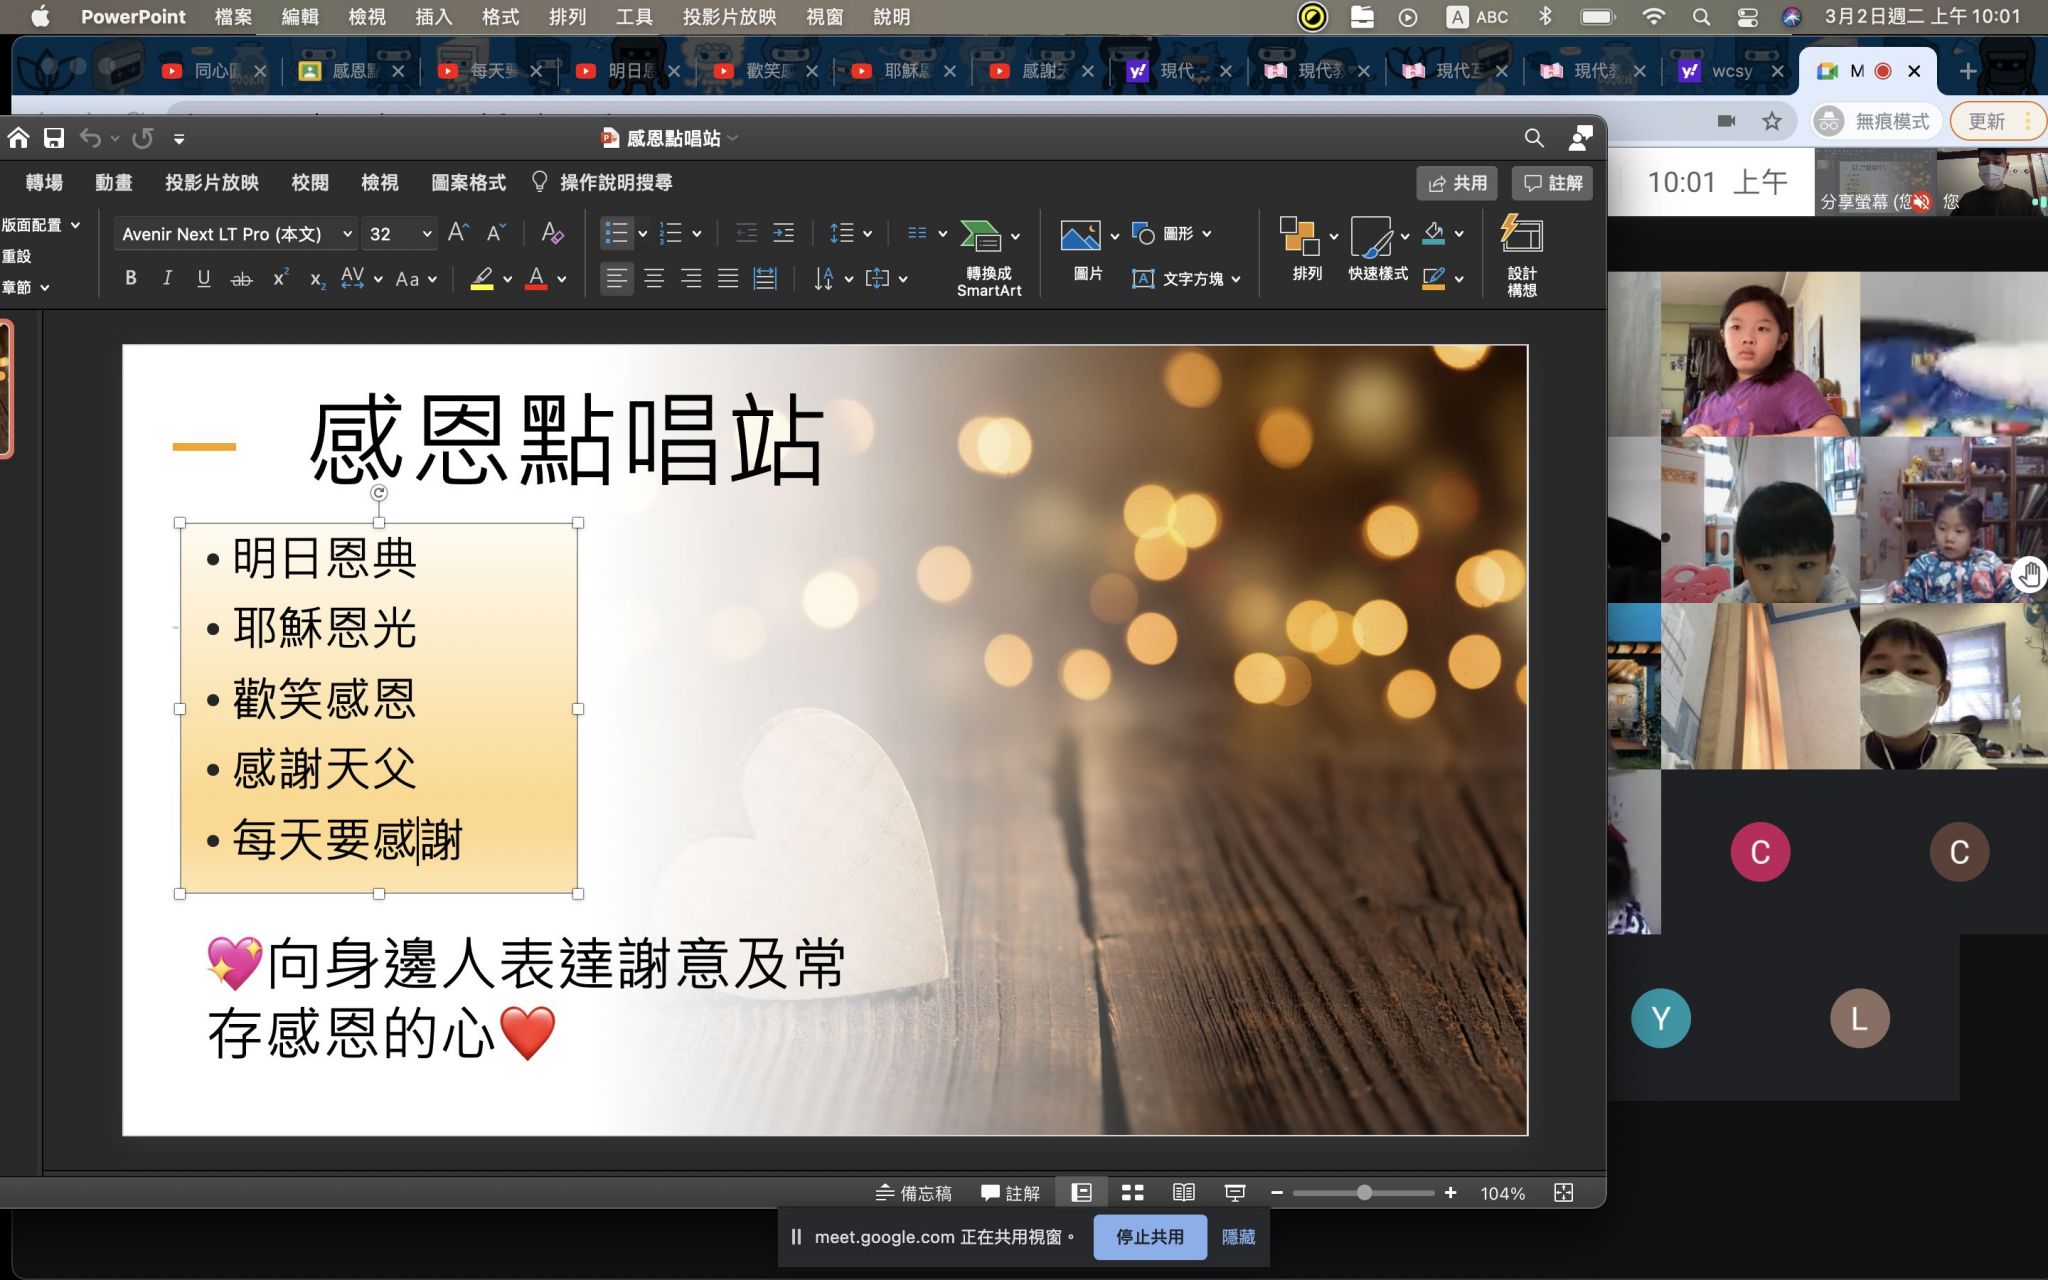
Task: Toggle bullet list formatting
Action: click(616, 233)
